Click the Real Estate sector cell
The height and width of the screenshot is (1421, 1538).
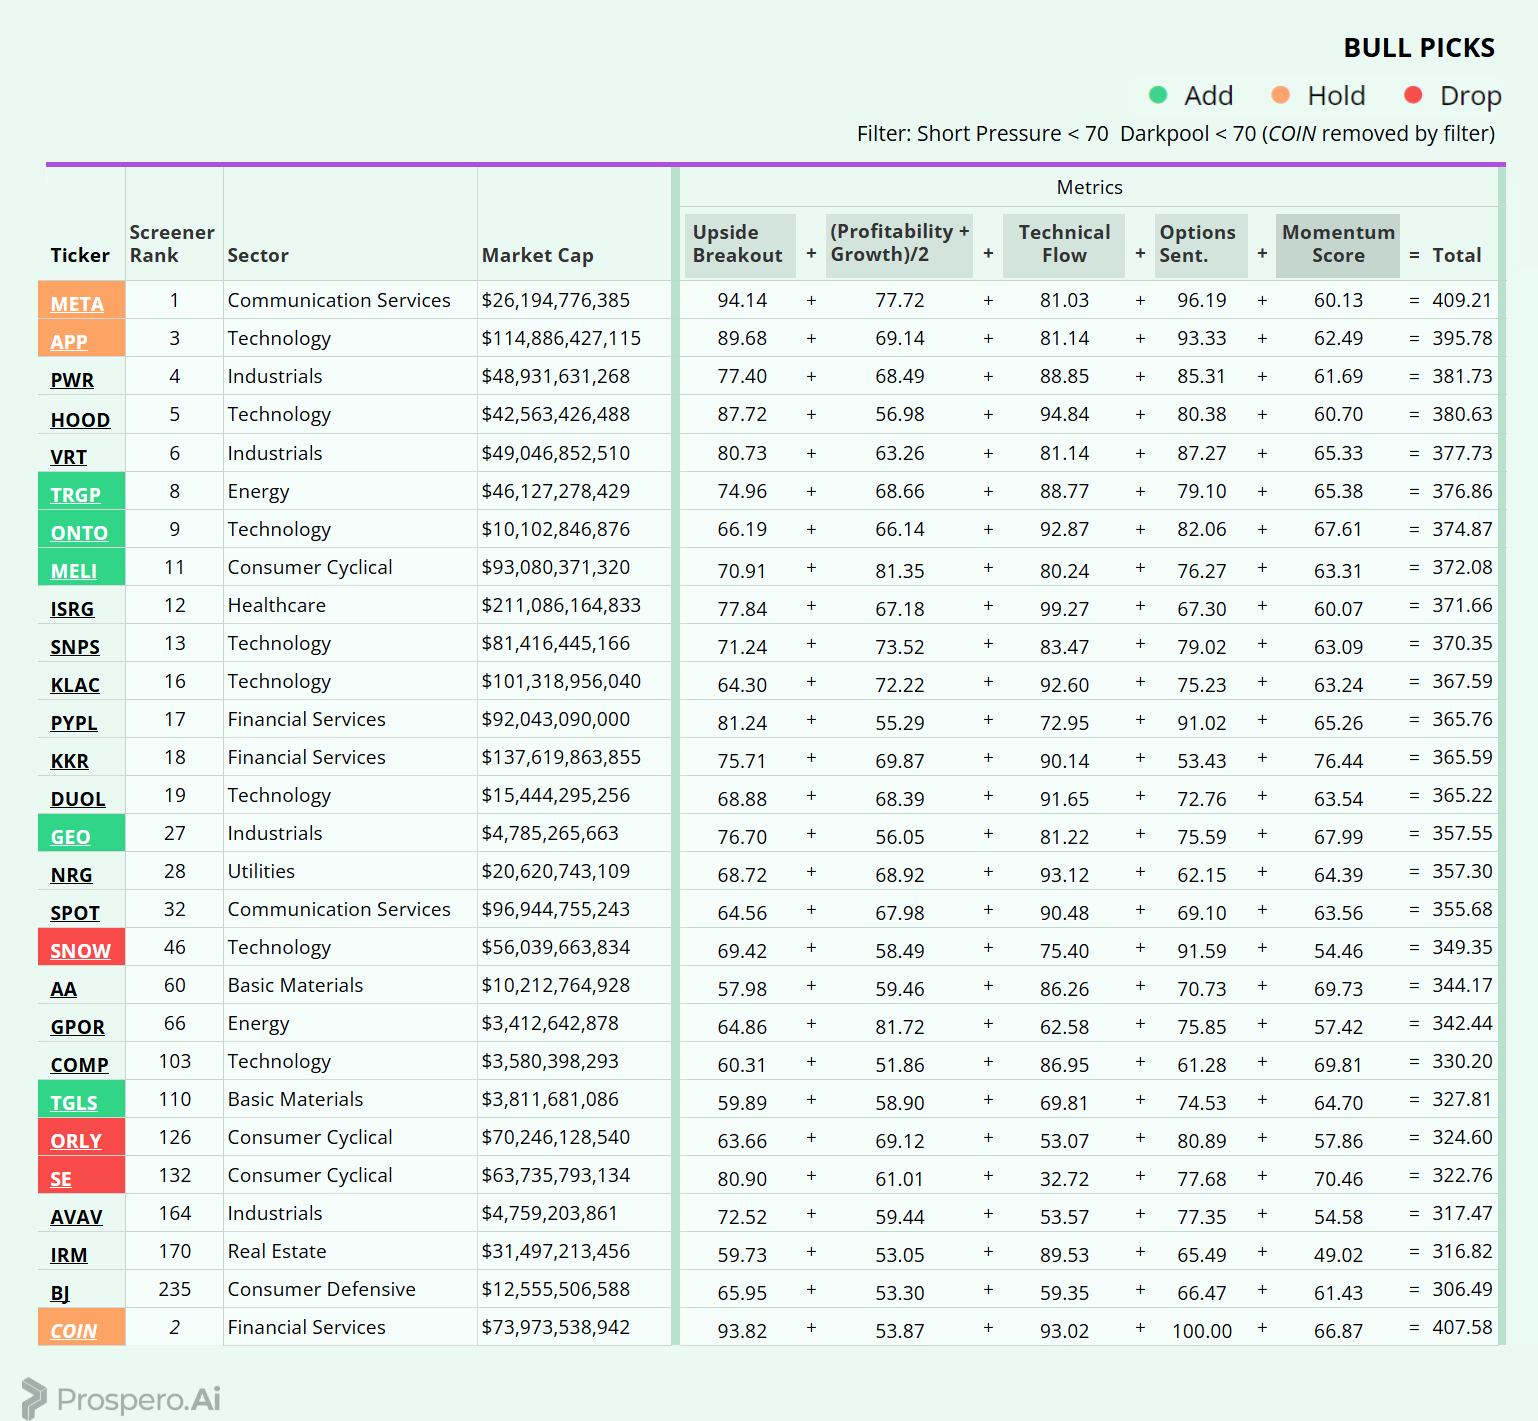[277, 1251]
